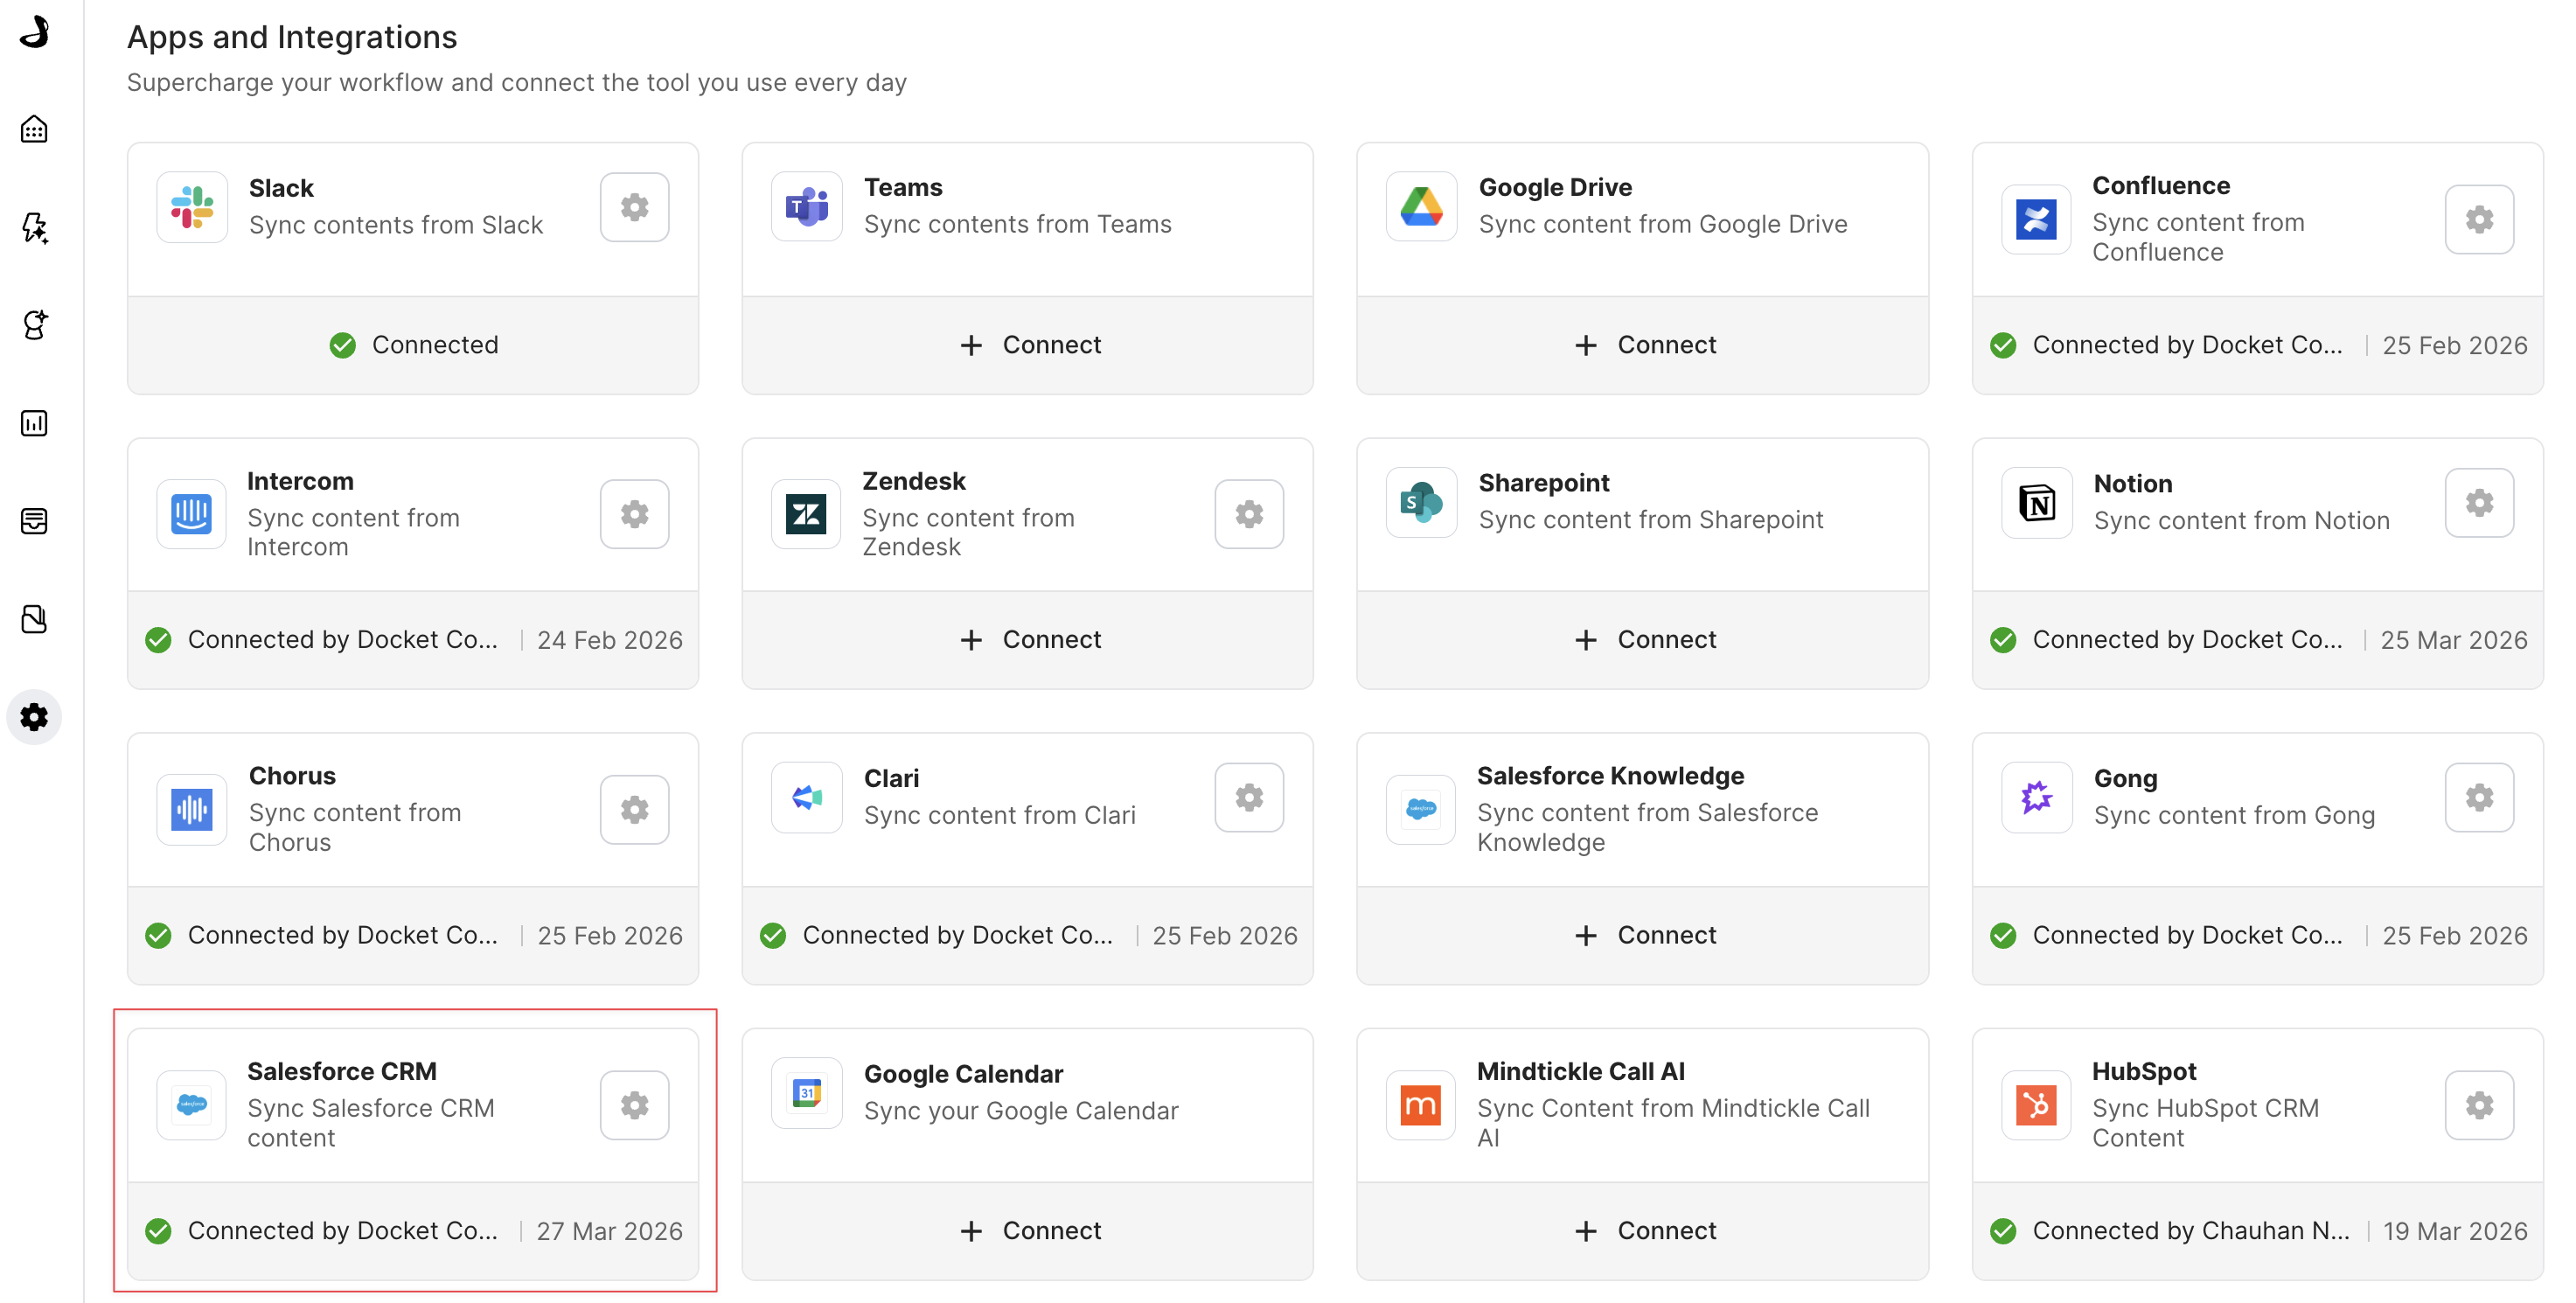The height and width of the screenshot is (1303, 2576).
Task: Click the Salesforce Knowledge card title
Action: (1610, 776)
